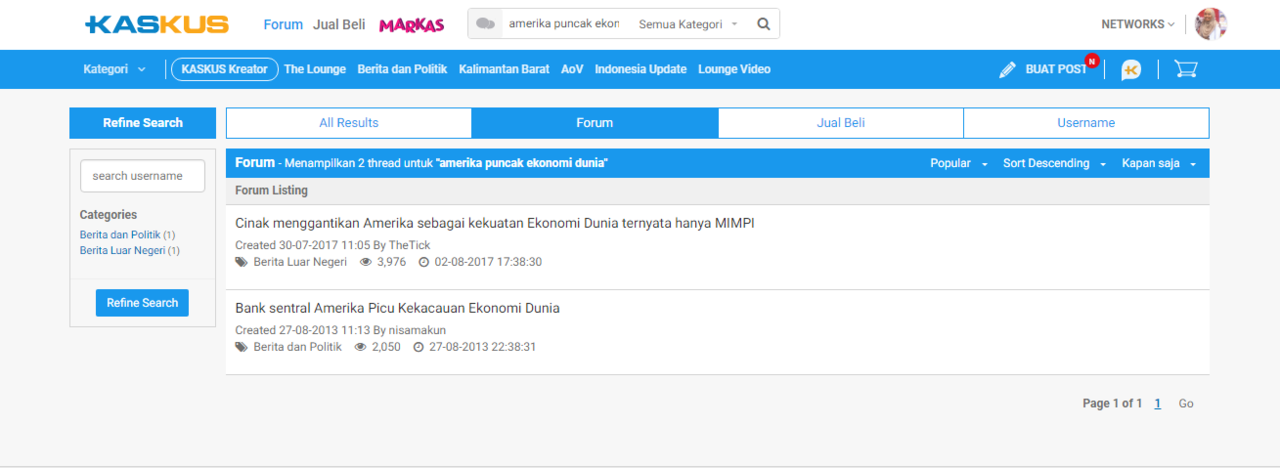Switch to the Jual Beli results tab
The image size is (1280, 468).
[841, 123]
